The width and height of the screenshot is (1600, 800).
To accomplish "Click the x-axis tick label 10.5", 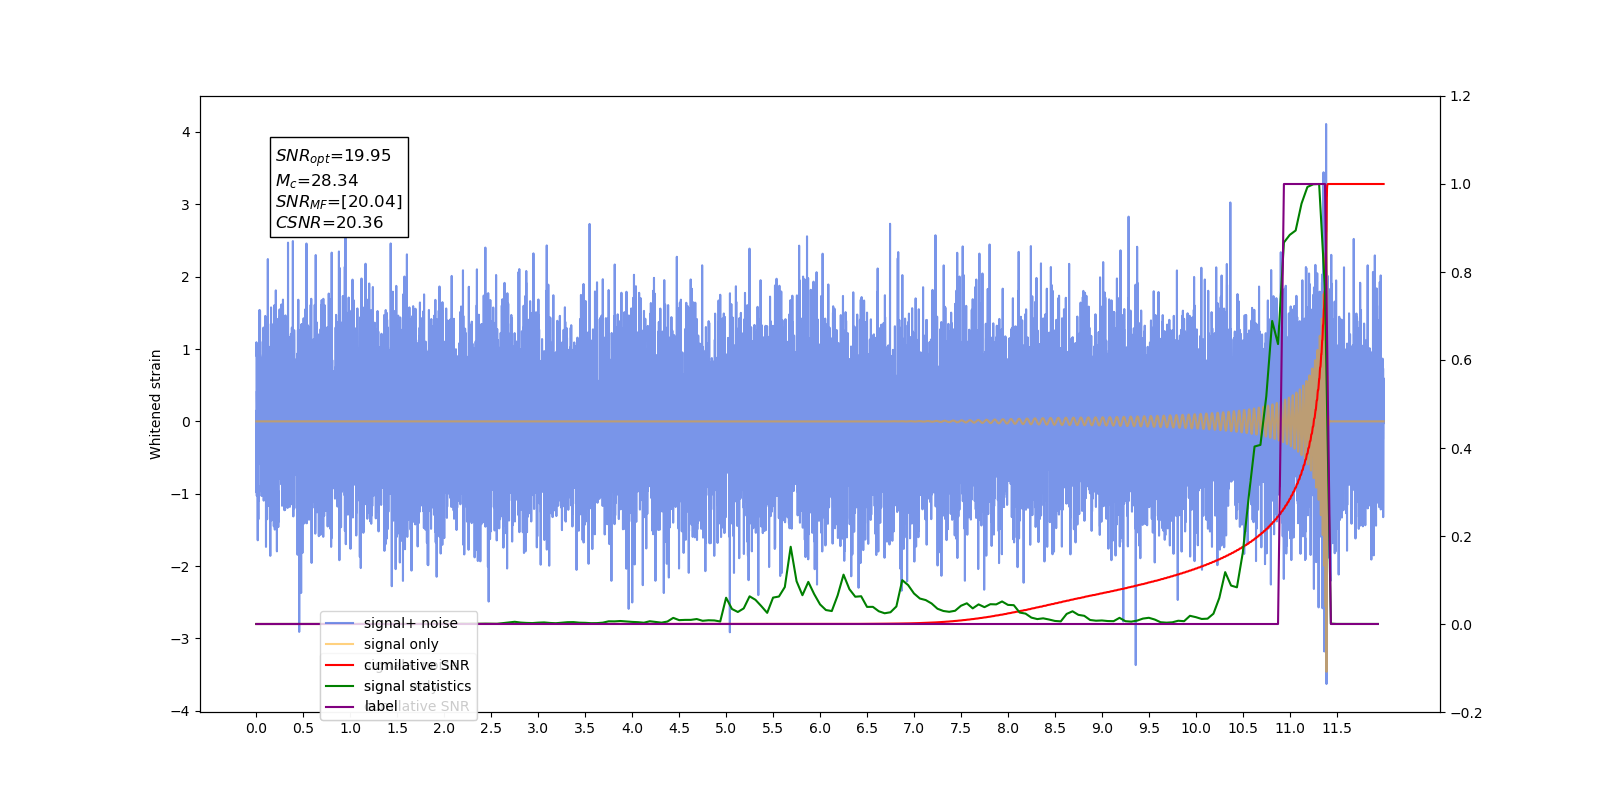I will click(1243, 728).
